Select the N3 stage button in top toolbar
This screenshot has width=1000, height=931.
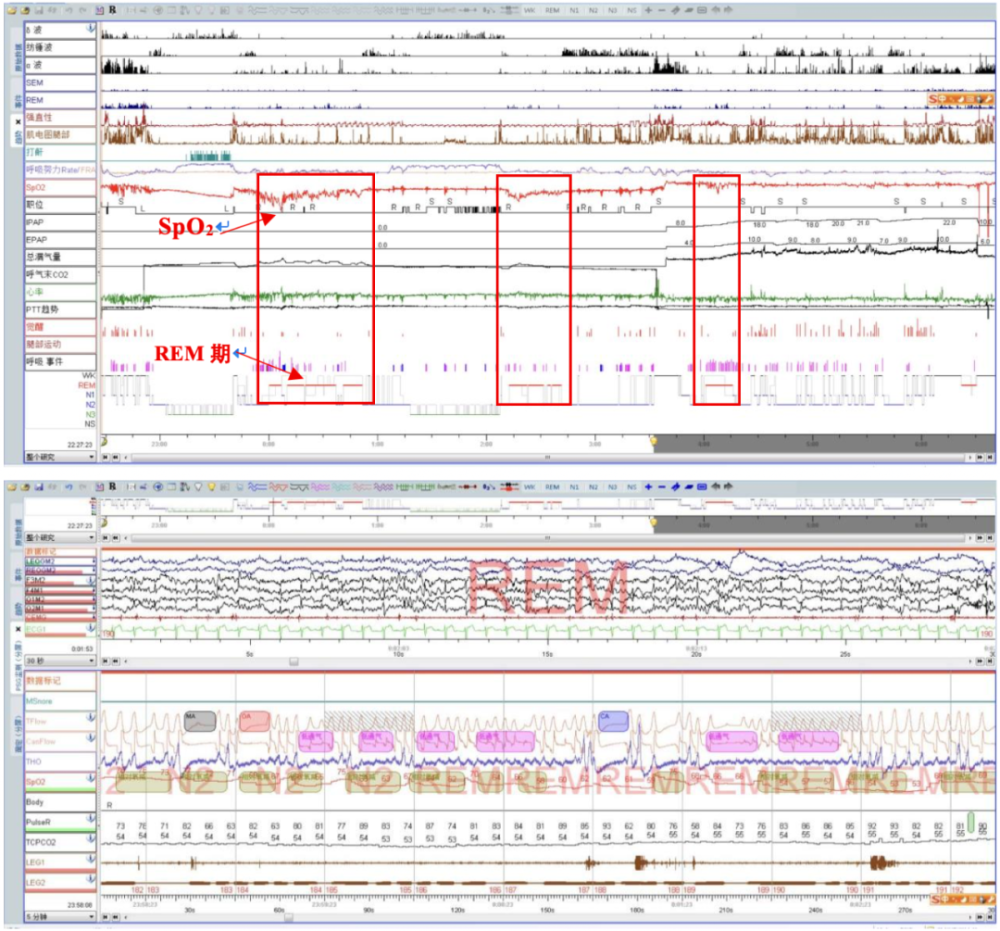click(x=612, y=10)
